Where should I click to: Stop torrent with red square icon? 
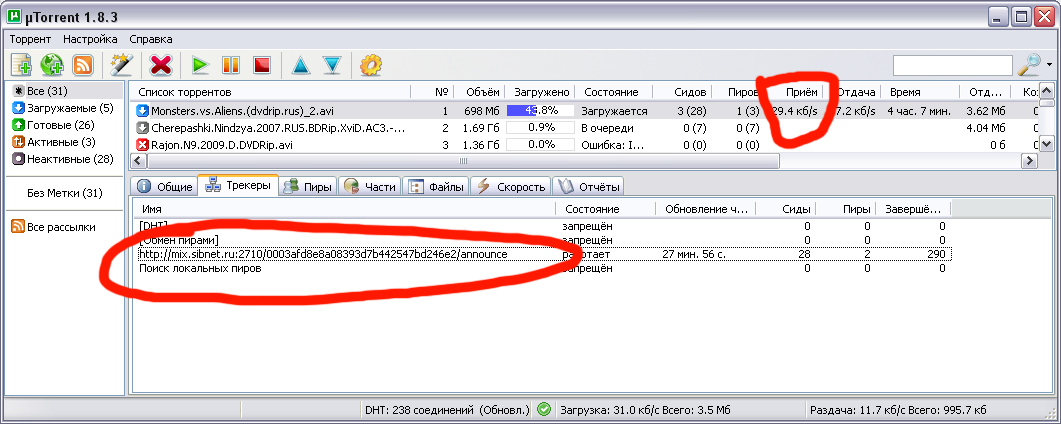point(261,65)
